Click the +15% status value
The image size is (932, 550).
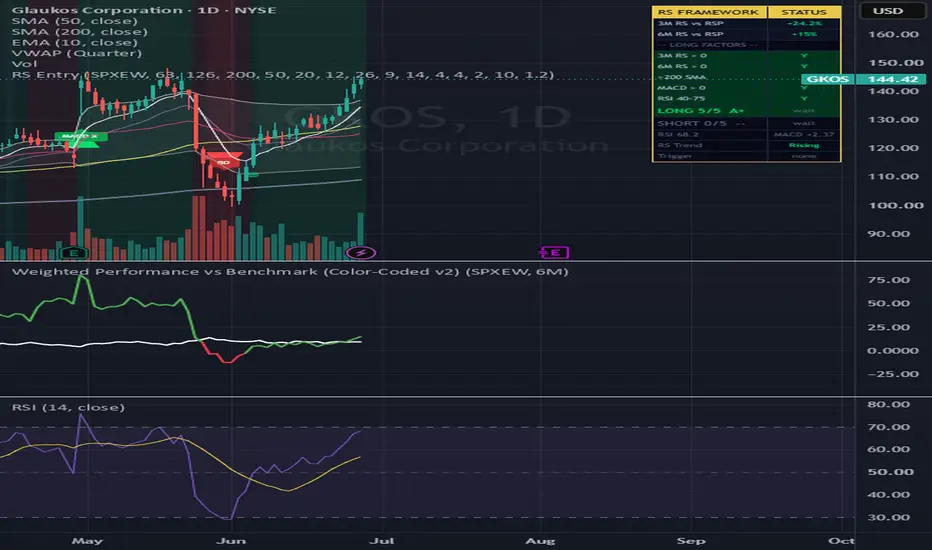coord(804,34)
